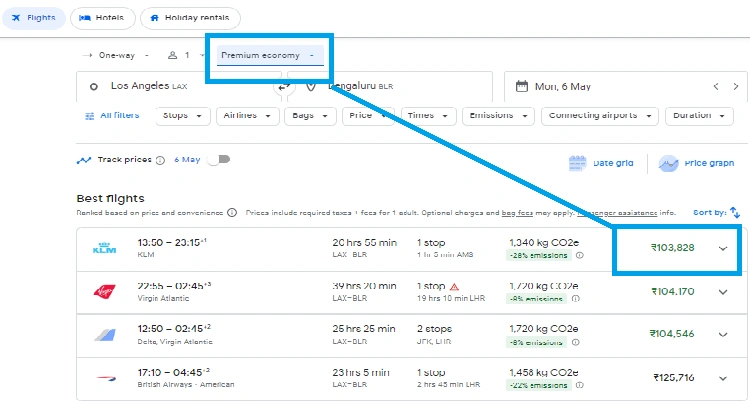Image resolution: width=750 pixels, height=401 pixels.
Task: Open the Passenger assistance link
Action: [x=617, y=213]
